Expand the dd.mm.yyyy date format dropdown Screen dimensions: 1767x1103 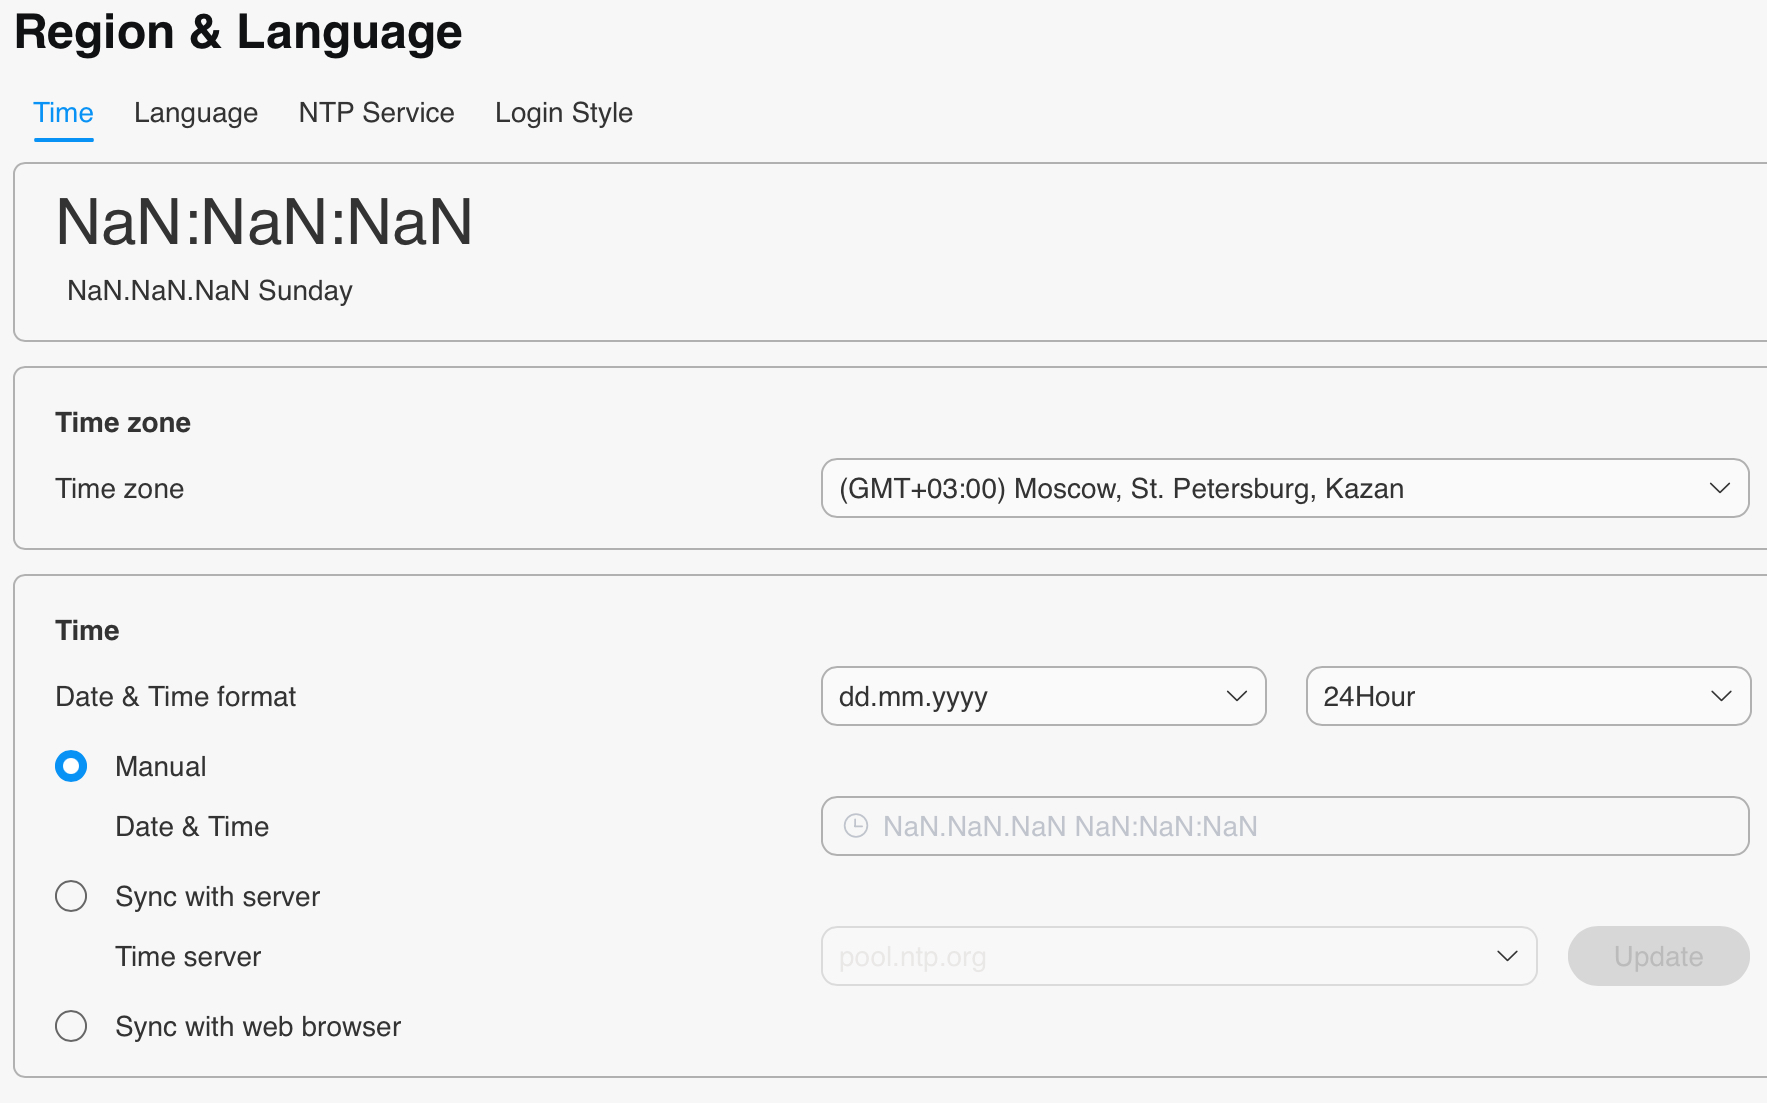(1044, 697)
